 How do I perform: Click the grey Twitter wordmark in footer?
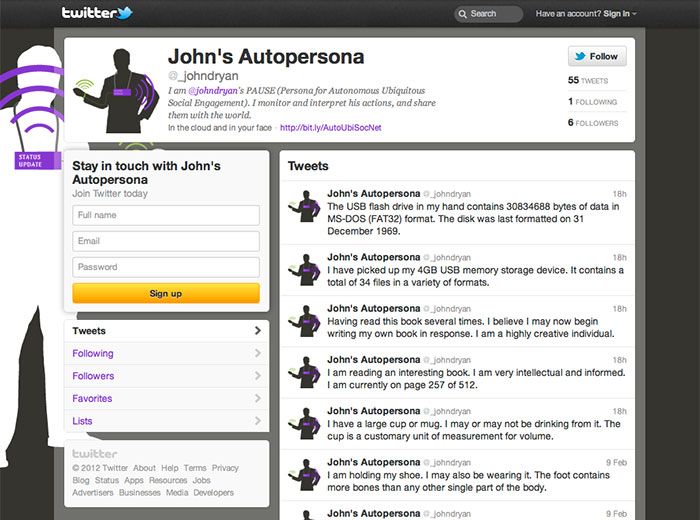tap(95, 454)
